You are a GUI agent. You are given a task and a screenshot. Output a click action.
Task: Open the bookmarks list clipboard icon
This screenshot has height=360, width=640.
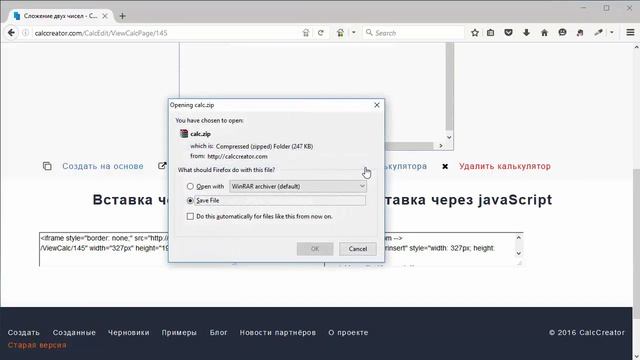pyautogui.click(x=491, y=33)
